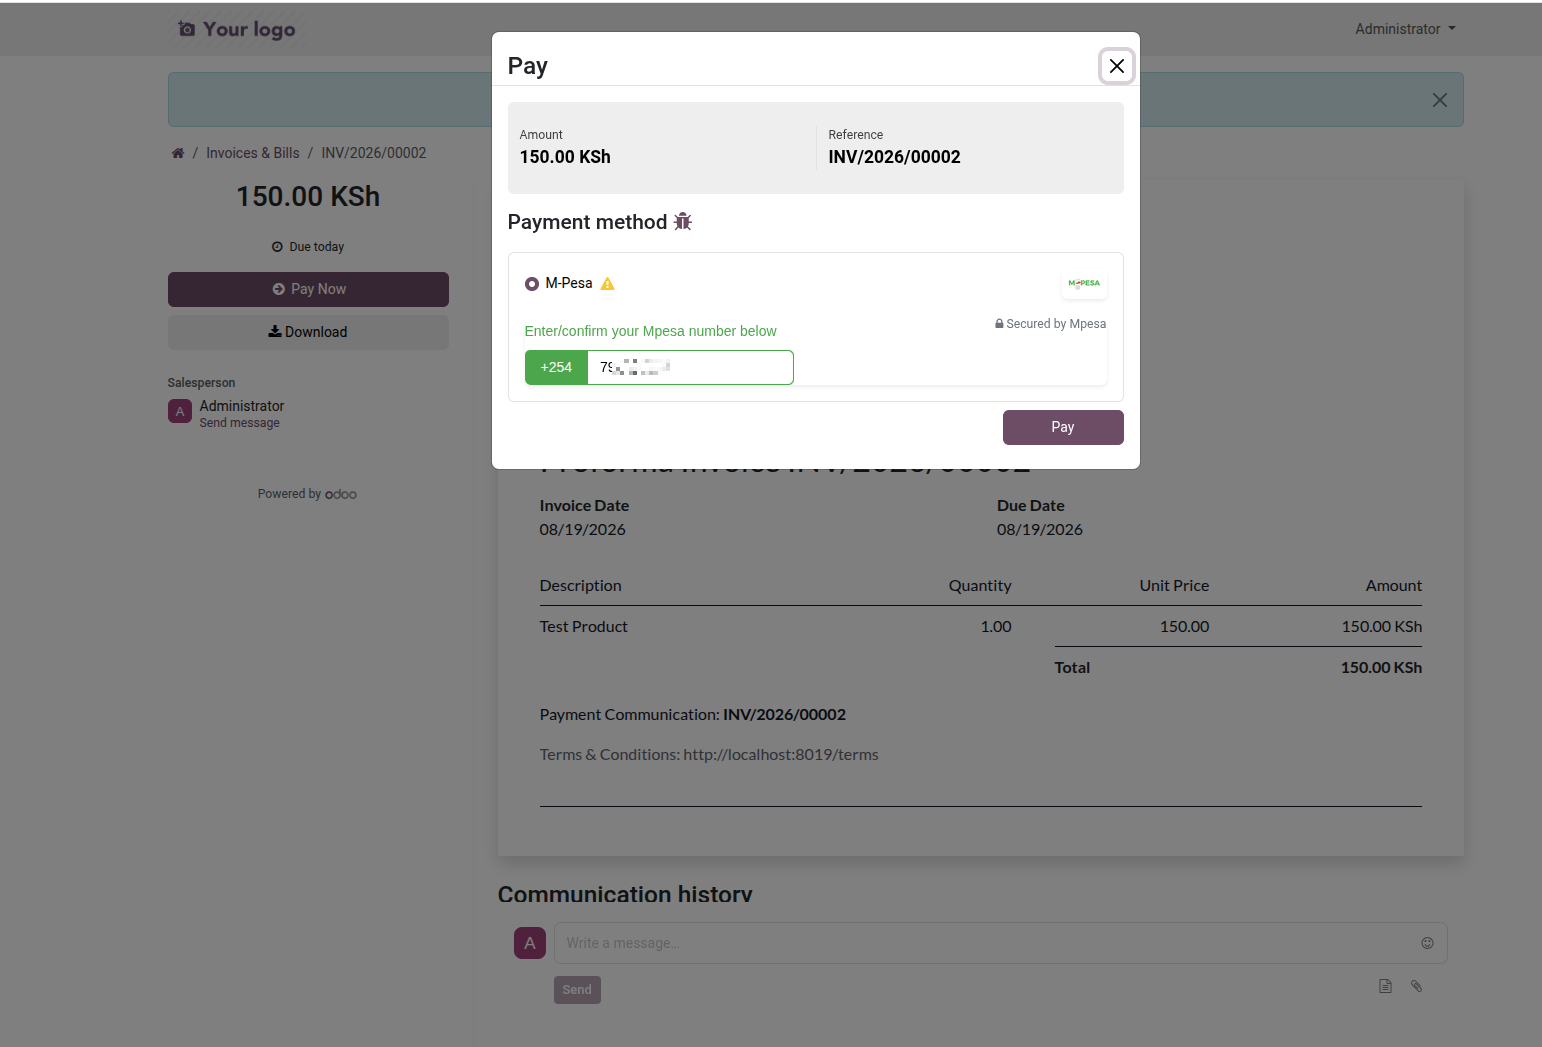Click the Invoice Date 08/19/2026 value
Screen dimensions: 1542x1047
pyautogui.click(x=583, y=530)
